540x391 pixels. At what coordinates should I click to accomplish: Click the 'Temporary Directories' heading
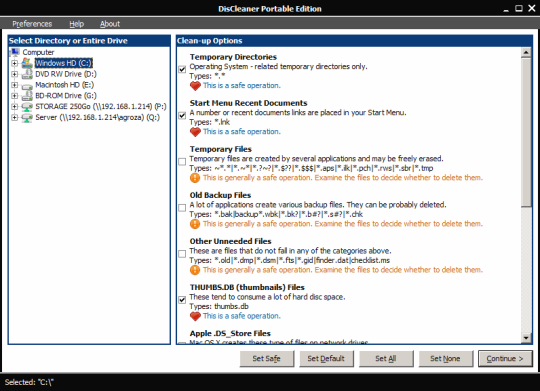[233, 57]
